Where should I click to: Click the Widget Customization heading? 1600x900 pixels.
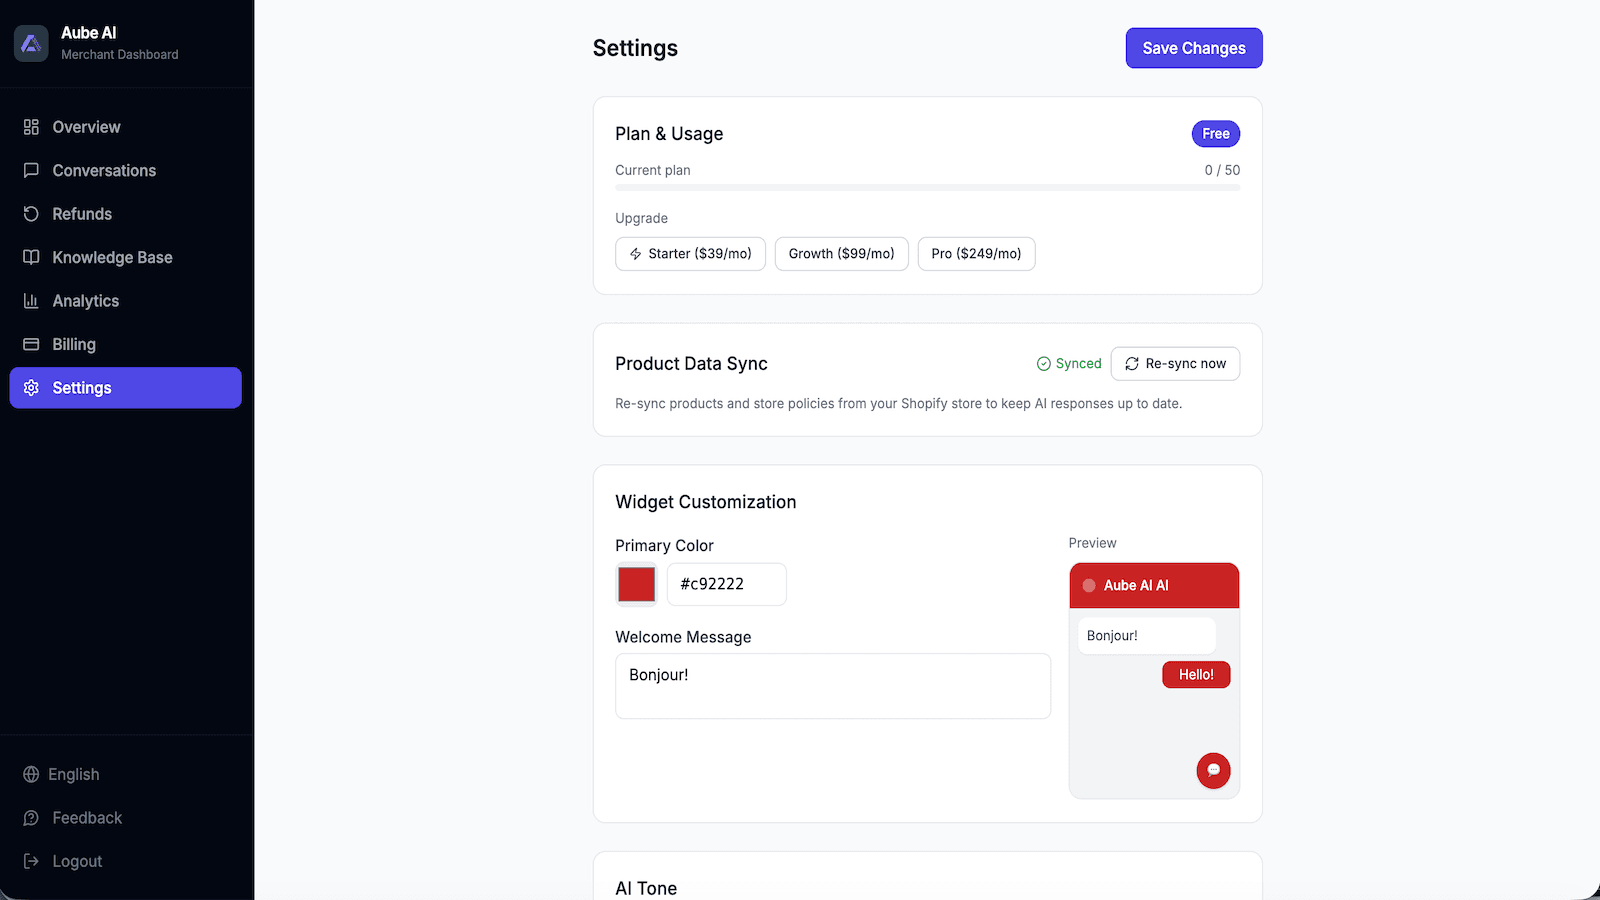(x=705, y=502)
